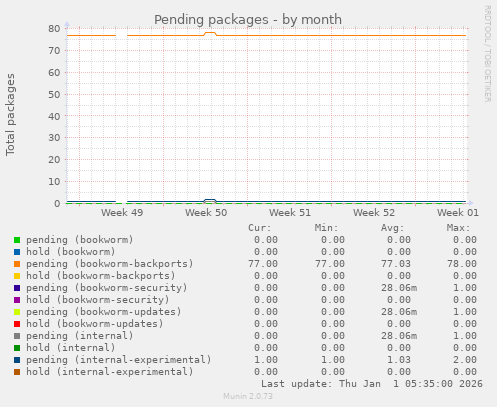Image resolution: width=497 pixels, height=407 pixels.
Task: Click the pending (bookworm) green color swatch
Action: [17, 240]
